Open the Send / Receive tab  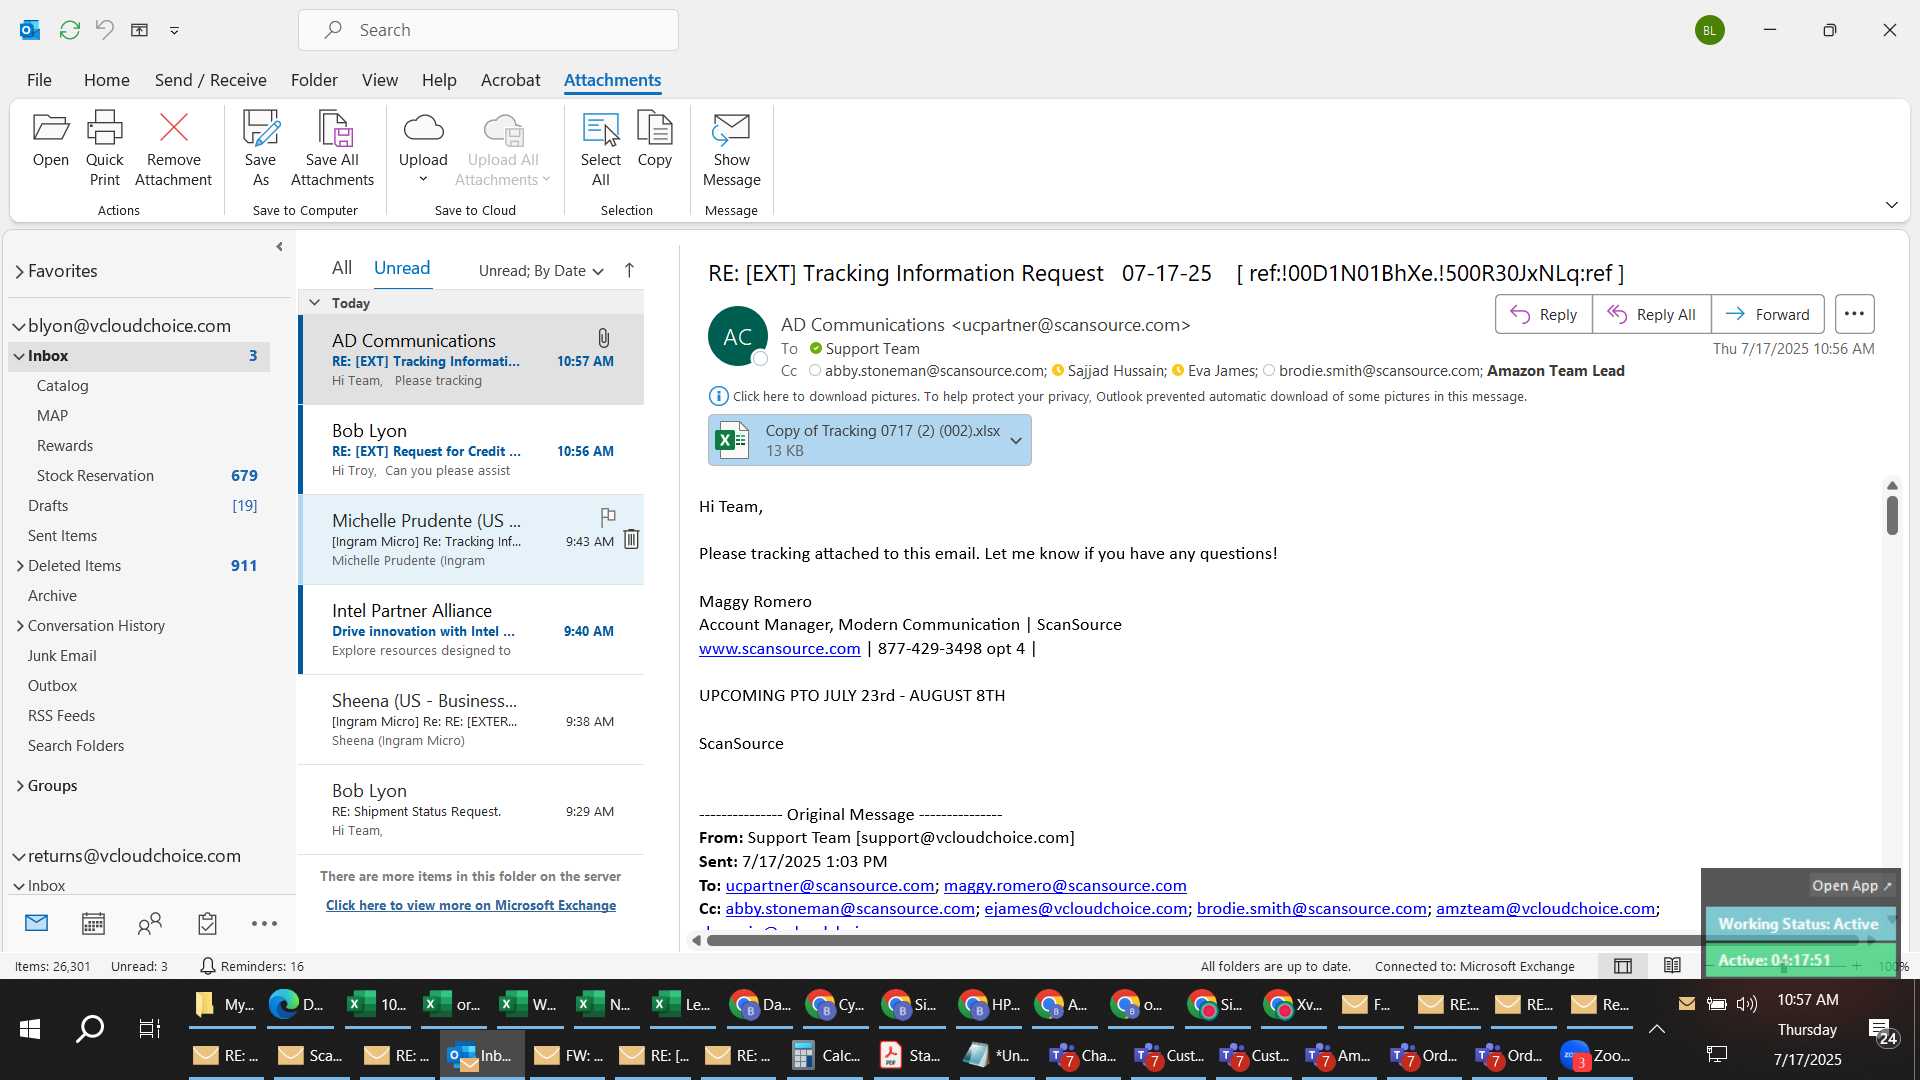(x=210, y=80)
